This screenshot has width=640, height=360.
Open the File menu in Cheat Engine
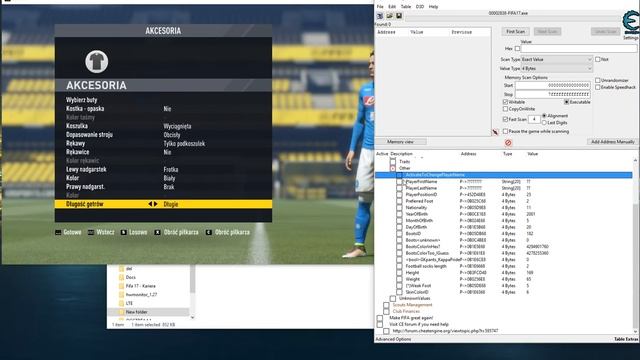(380, 7)
